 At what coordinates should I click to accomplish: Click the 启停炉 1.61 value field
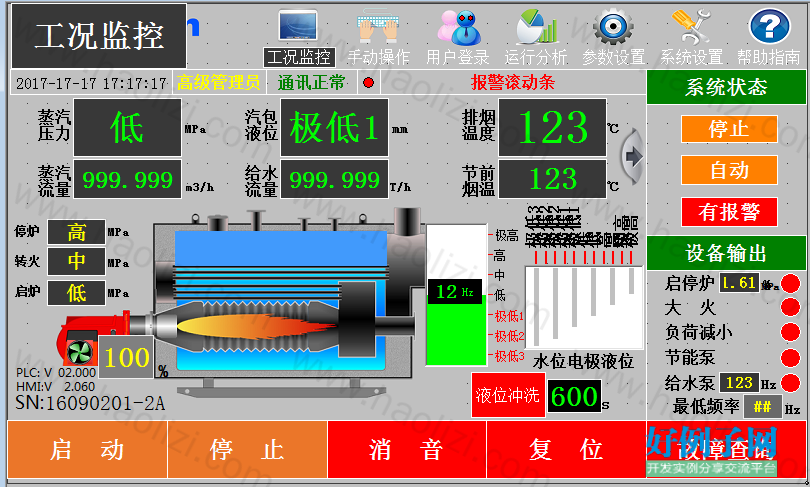(739, 282)
